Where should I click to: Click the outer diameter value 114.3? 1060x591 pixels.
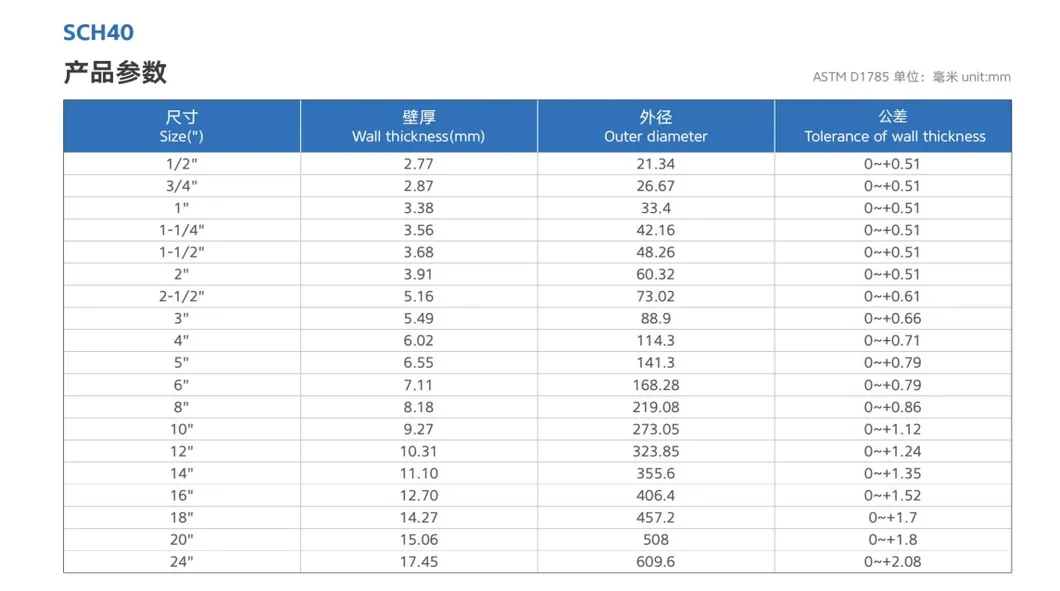pyautogui.click(x=655, y=341)
